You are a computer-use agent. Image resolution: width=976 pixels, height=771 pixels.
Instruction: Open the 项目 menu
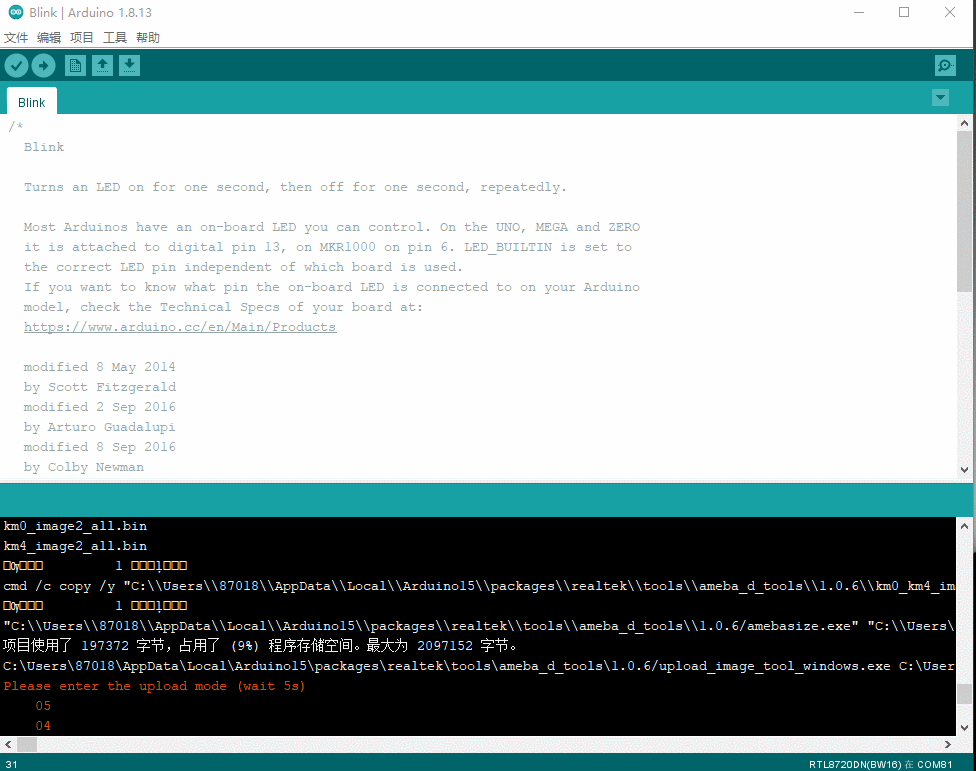point(82,37)
